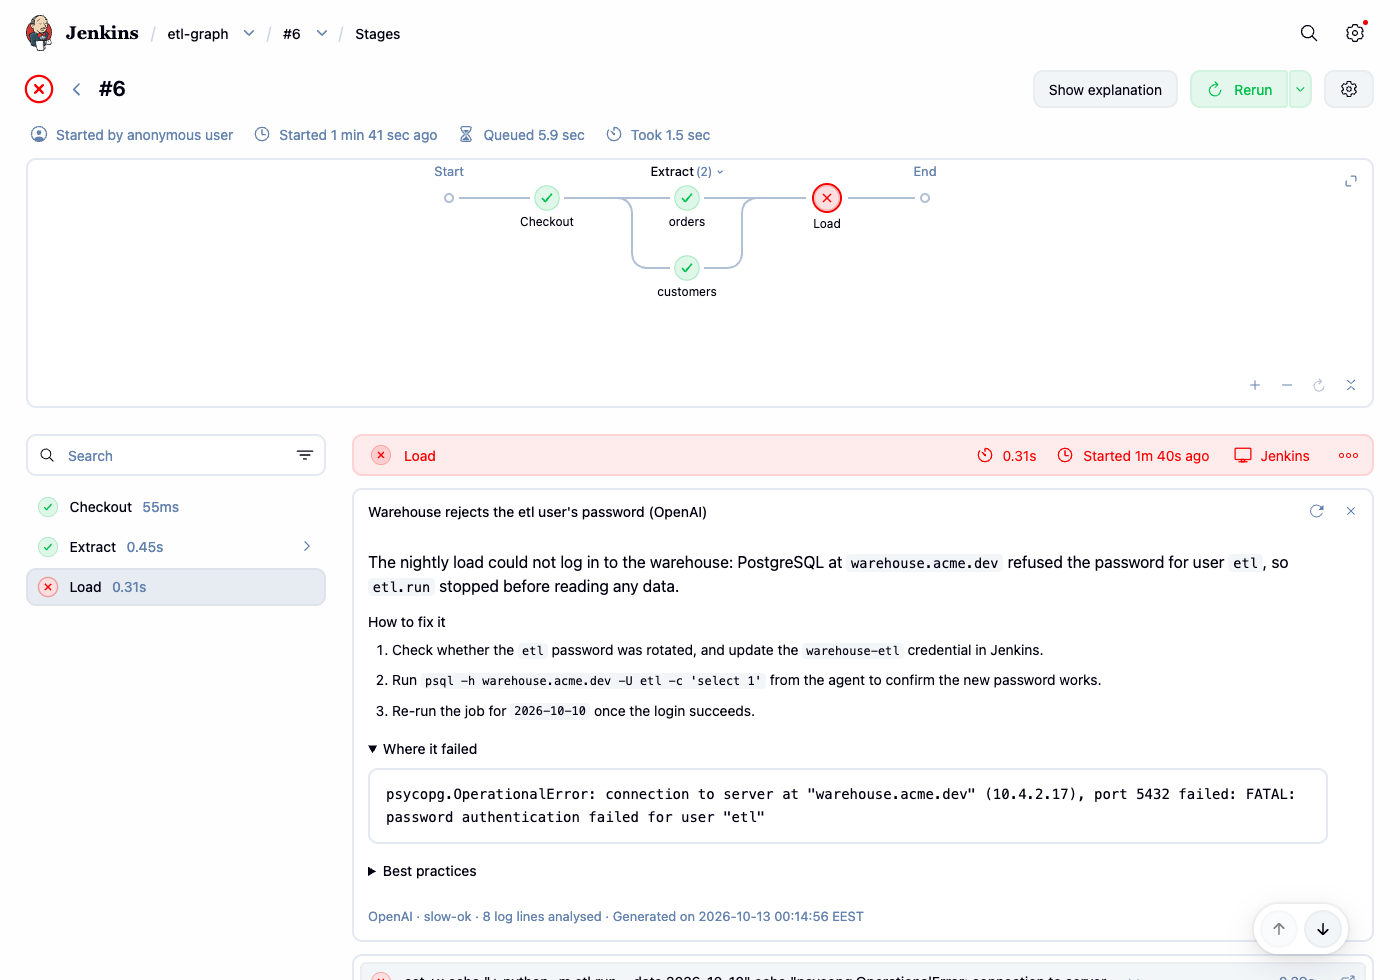Open the stage search filter options icon
Image resolution: width=1400 pixels, height=980 pixels.
pyautogui.click(x=305, y=455)
